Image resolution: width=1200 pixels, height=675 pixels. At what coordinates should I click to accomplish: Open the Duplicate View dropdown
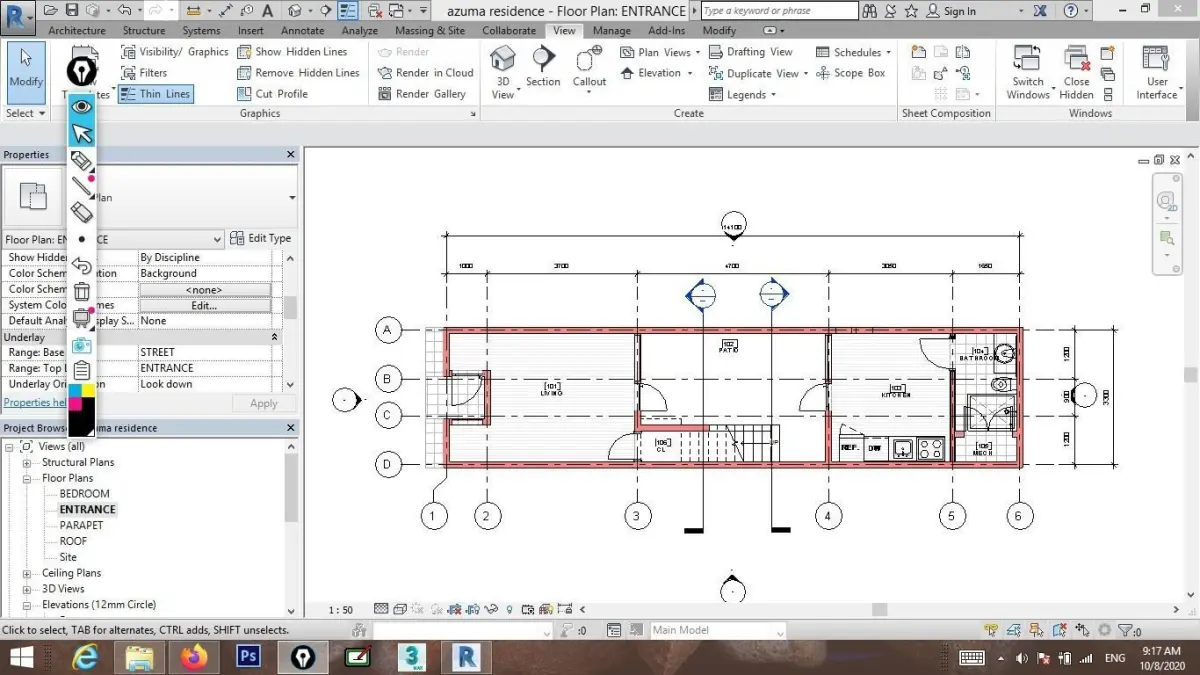(x=758, y=73)
